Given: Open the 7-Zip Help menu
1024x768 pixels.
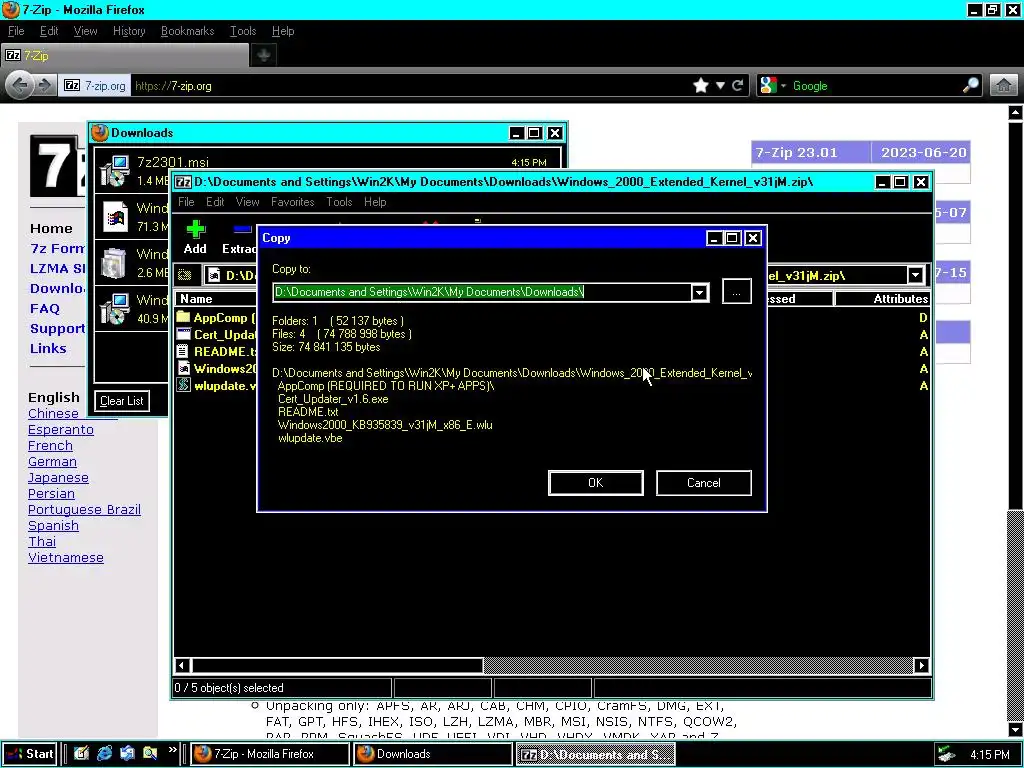Looking at the screenshot, I should 375,202.
